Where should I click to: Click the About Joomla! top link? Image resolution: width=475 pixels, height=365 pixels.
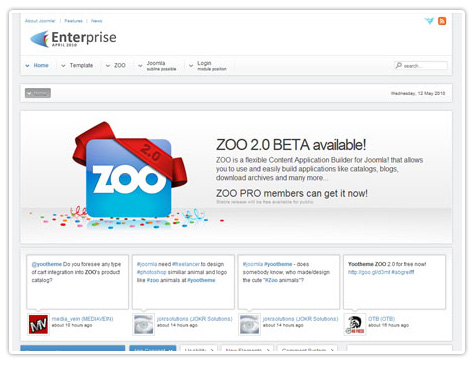pos(40,21)
